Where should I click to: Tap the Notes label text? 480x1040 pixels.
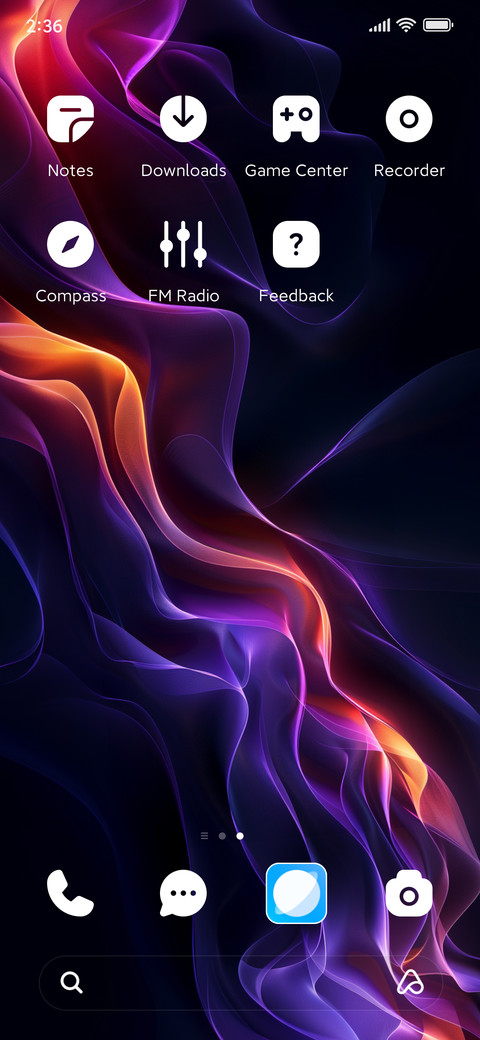click(70, 170)
